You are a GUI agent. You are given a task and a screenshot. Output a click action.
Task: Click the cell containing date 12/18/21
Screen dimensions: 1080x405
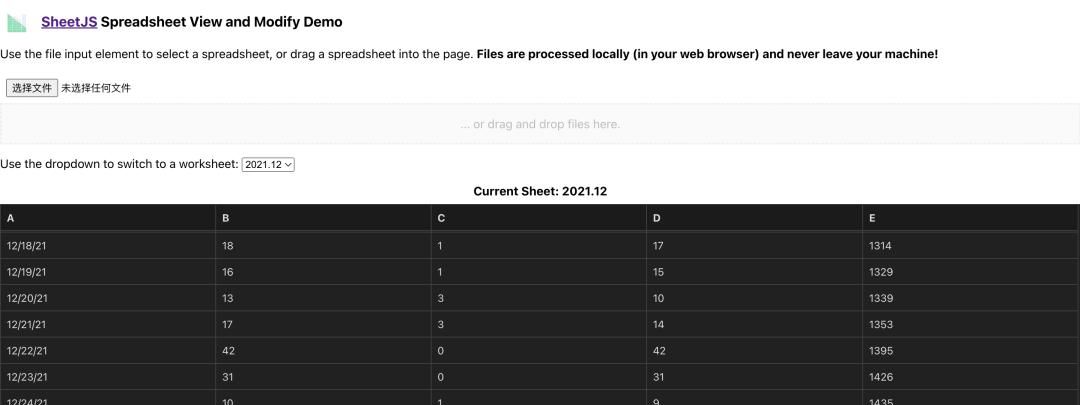coord(108,246)
